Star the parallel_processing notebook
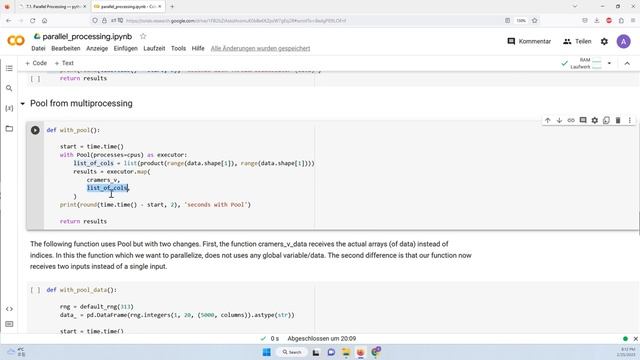The width and height of the screenshot is (640, 360). coord(143,36)
